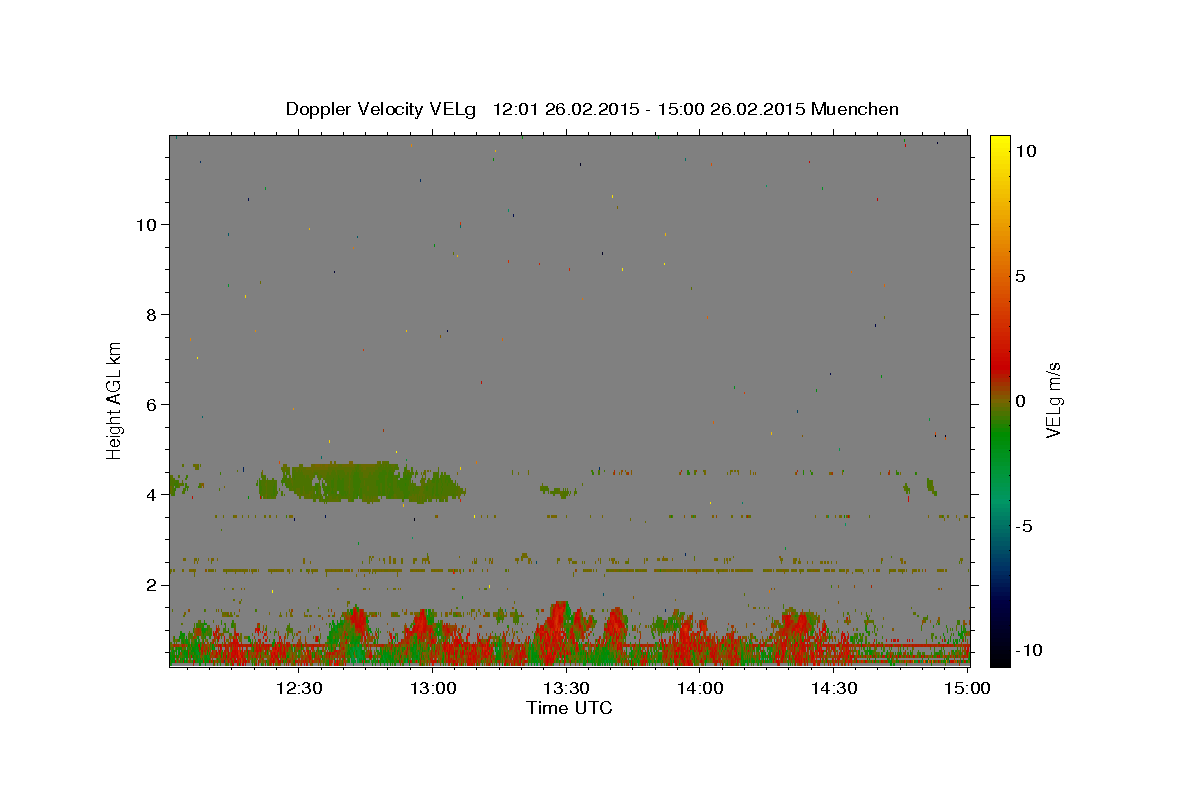This screenshot has width=1200, height=800.
Task: Click the colorbar value -5 label
Action: 1024,526
